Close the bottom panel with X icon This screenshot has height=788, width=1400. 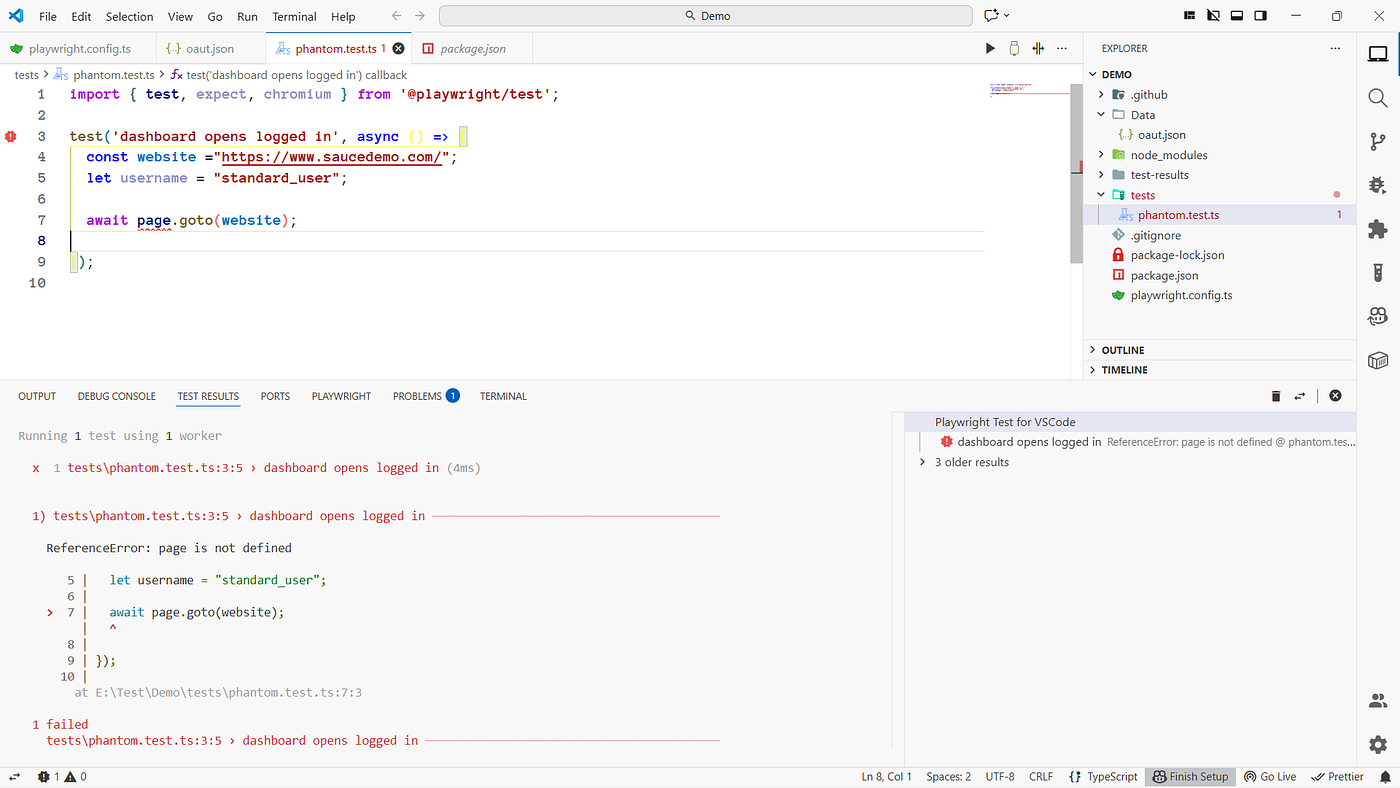[x=1335, y=396]
